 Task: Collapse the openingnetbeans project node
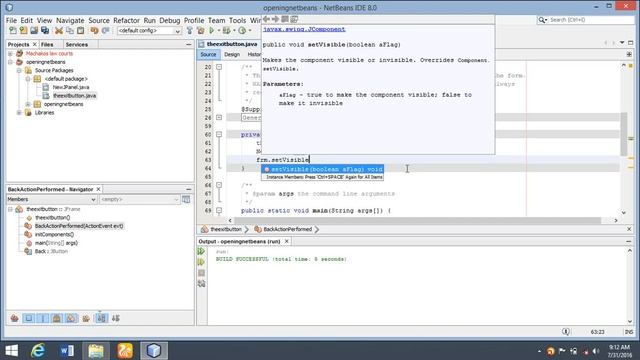click(10, 62)
